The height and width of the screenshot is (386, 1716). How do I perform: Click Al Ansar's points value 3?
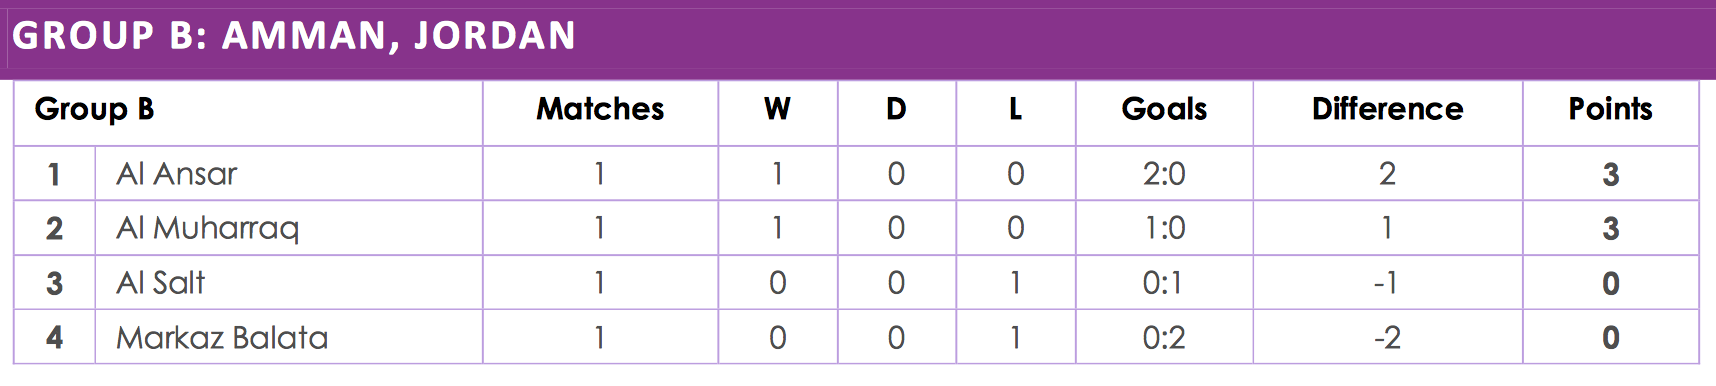(1610, 174)
